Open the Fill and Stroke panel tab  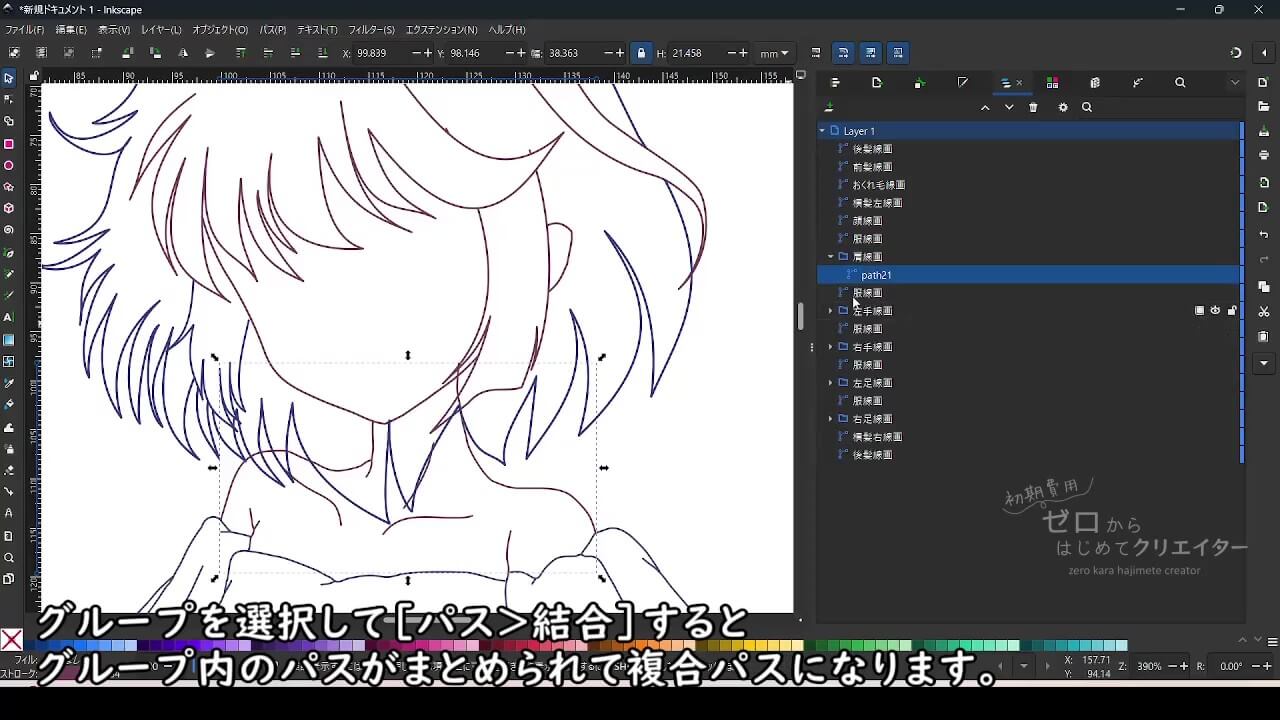(x=962, y=83)
